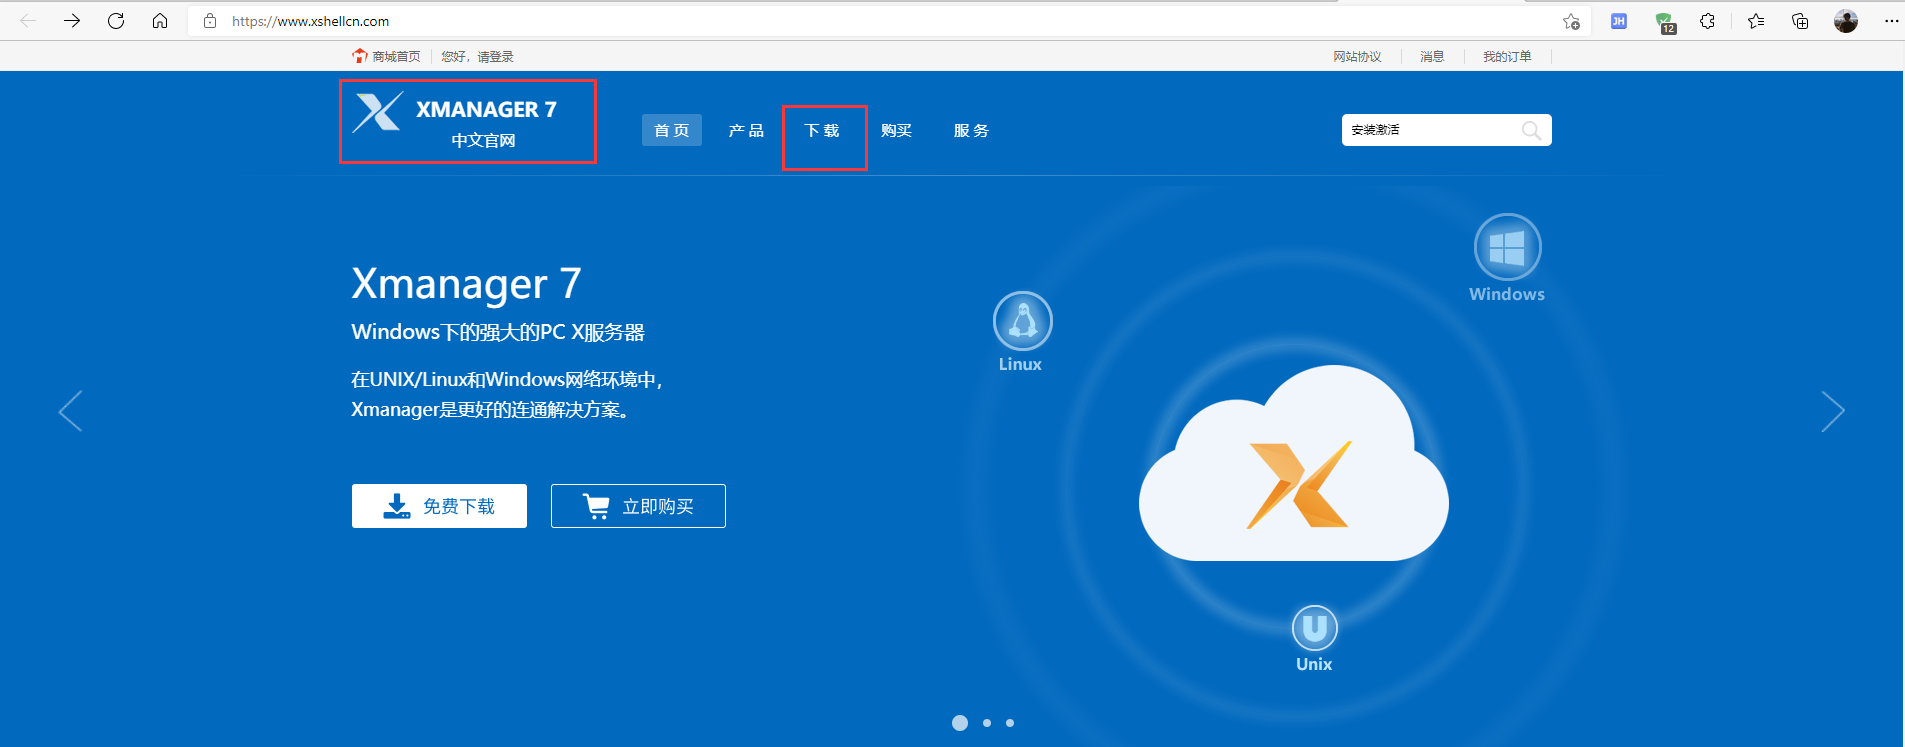Viewport: 1905px width, 747px height.
Task: Open 下载 navigation menu
Action: tap(822, 131)
